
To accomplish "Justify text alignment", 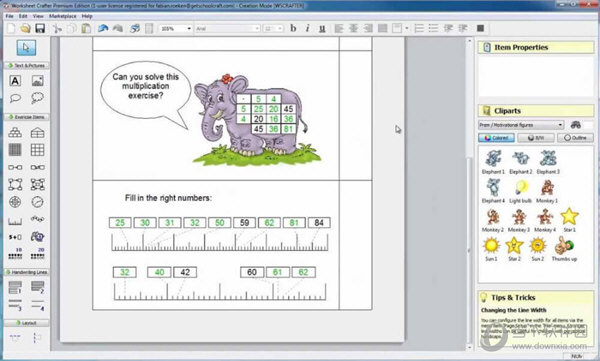I will (x=382, y=28).
